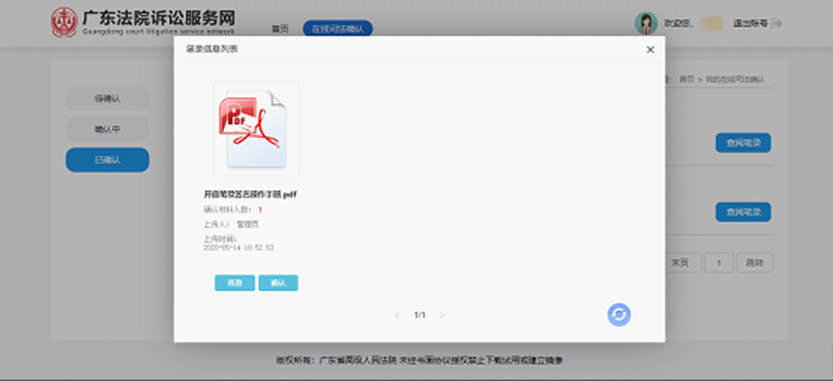Click the 确认 button under the PDF

pyautogui.click(x=278, y=283)
